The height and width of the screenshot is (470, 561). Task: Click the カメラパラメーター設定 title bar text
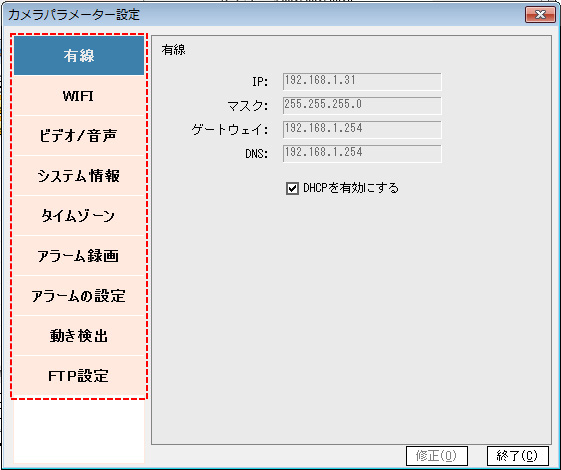(x=74, y=15)
